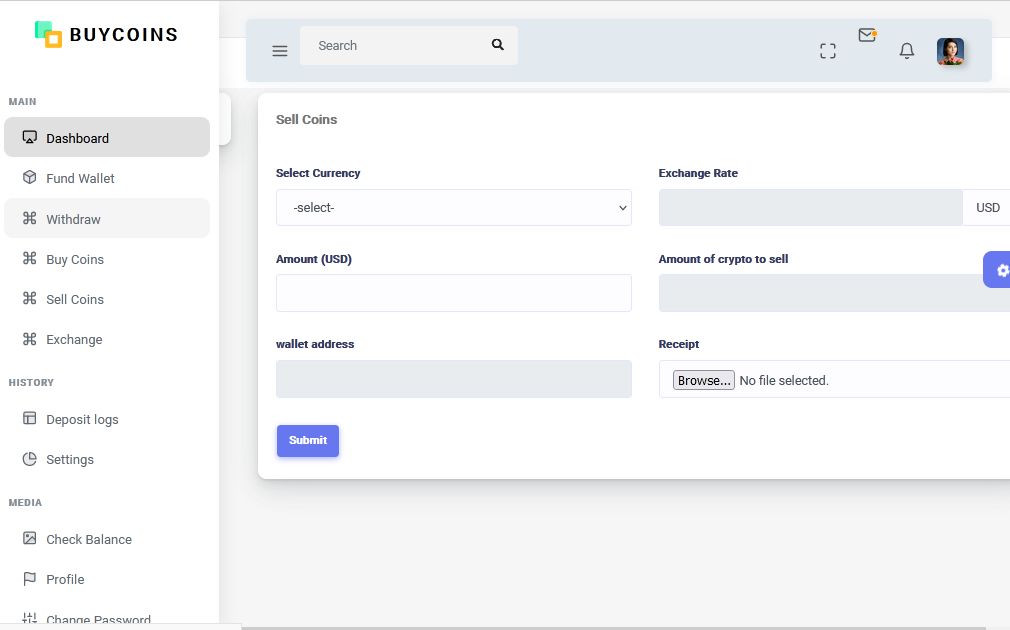Screen dimensions: 1010x630
Task: Toggle fullscreen mode icon
Action: [x=828, y=51]
